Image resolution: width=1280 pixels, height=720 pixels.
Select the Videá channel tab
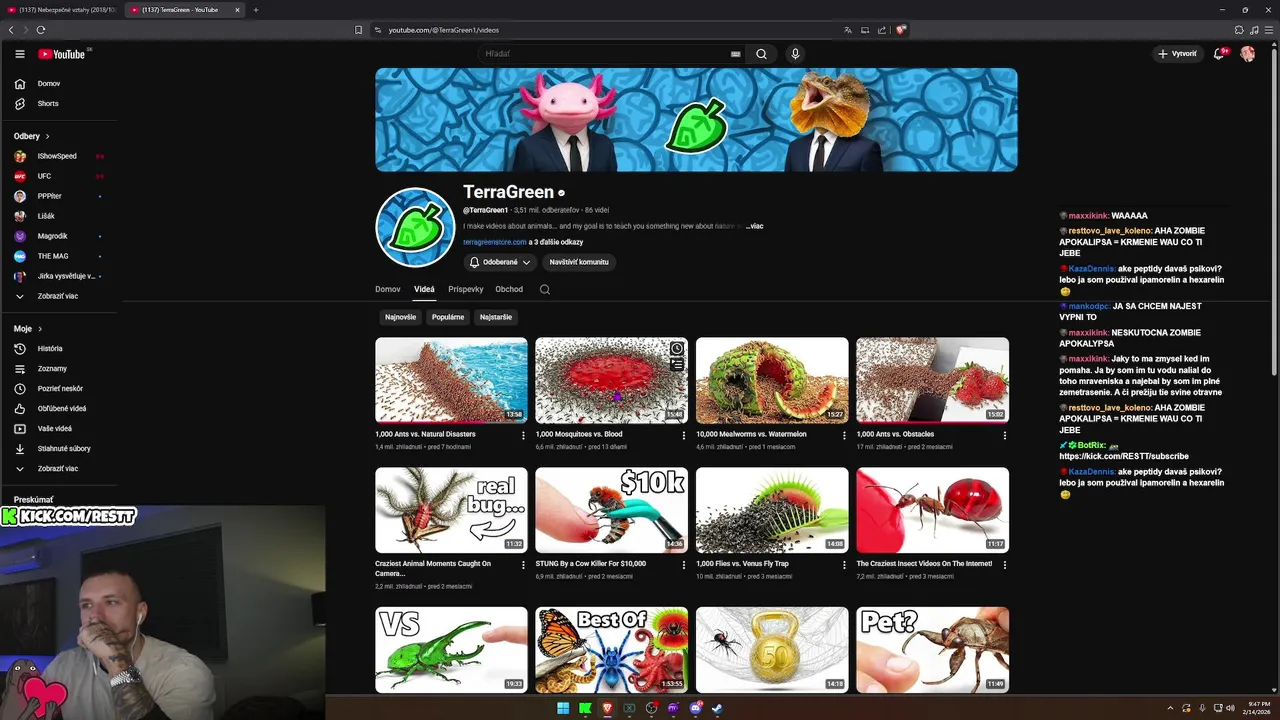click(424, 289)
